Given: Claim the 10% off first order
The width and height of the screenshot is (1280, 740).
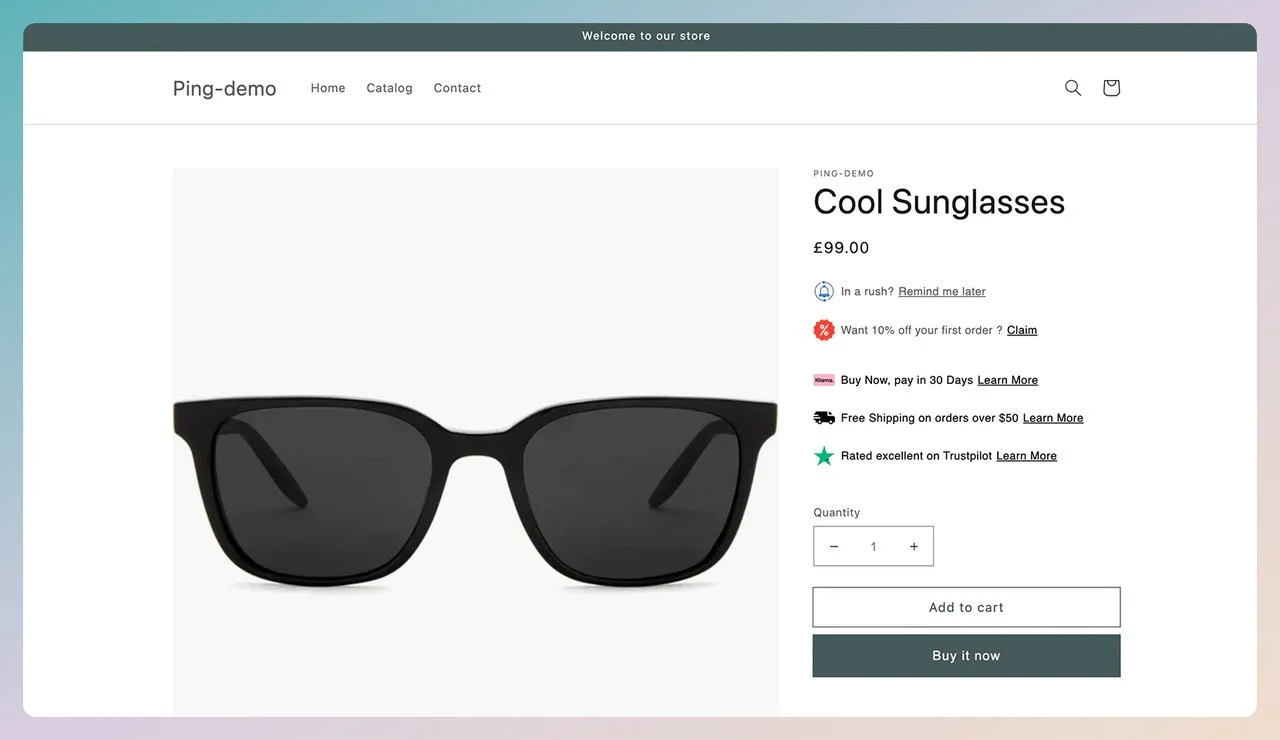Looking at the screenshot, I should 1022,330.
